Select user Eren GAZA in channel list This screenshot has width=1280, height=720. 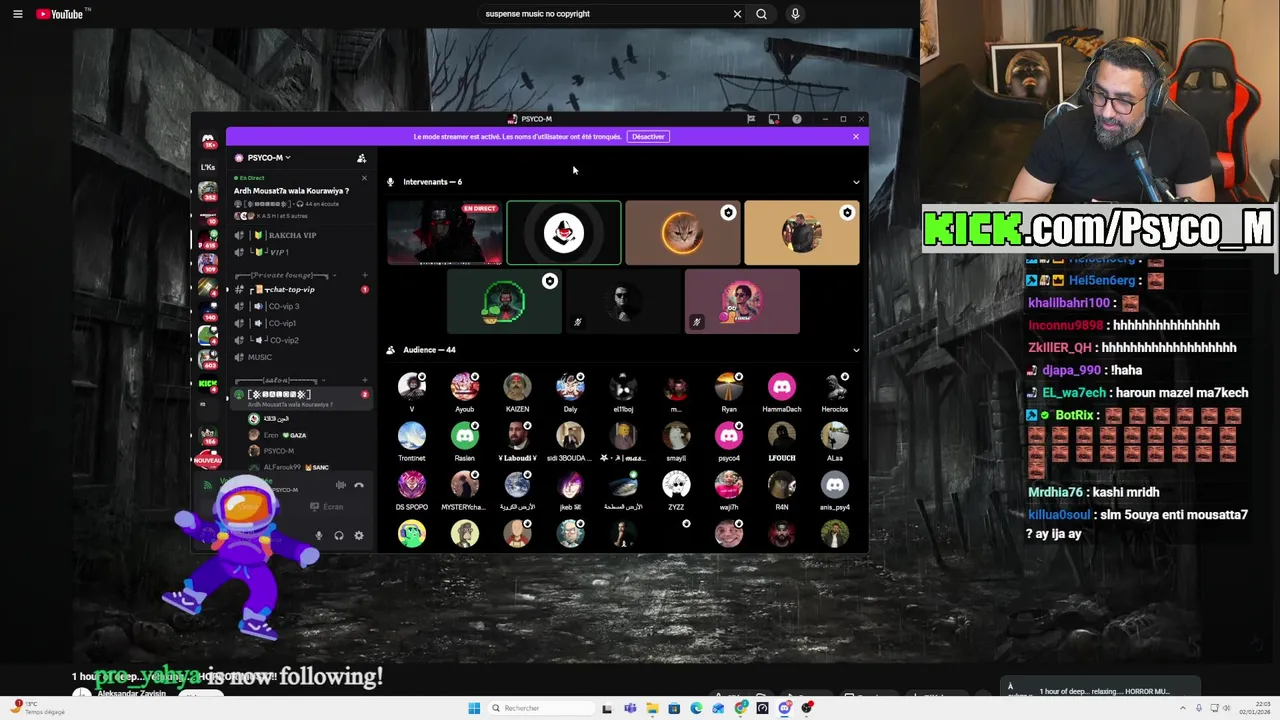(285, 435)
